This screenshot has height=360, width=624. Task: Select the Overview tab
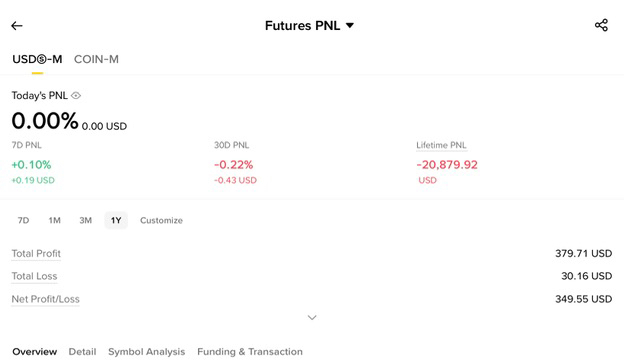[x=35, y=352]
